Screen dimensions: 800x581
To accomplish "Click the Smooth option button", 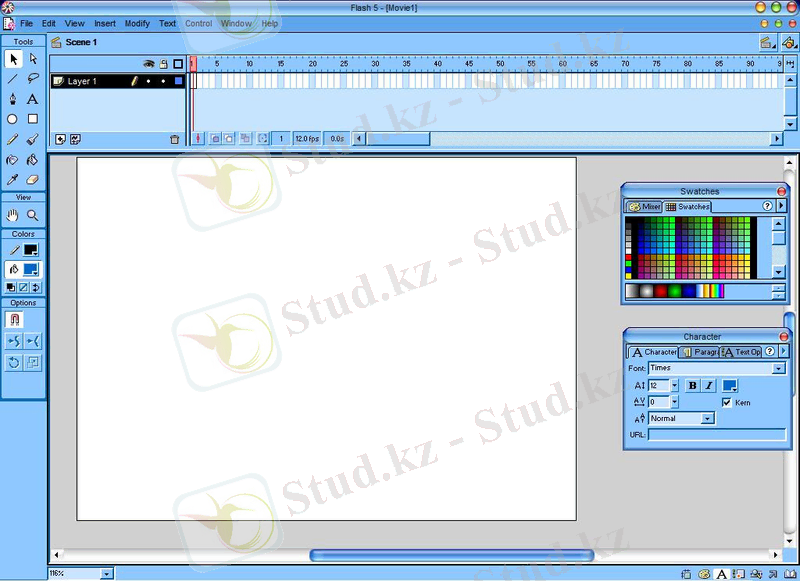I will 14,341.
